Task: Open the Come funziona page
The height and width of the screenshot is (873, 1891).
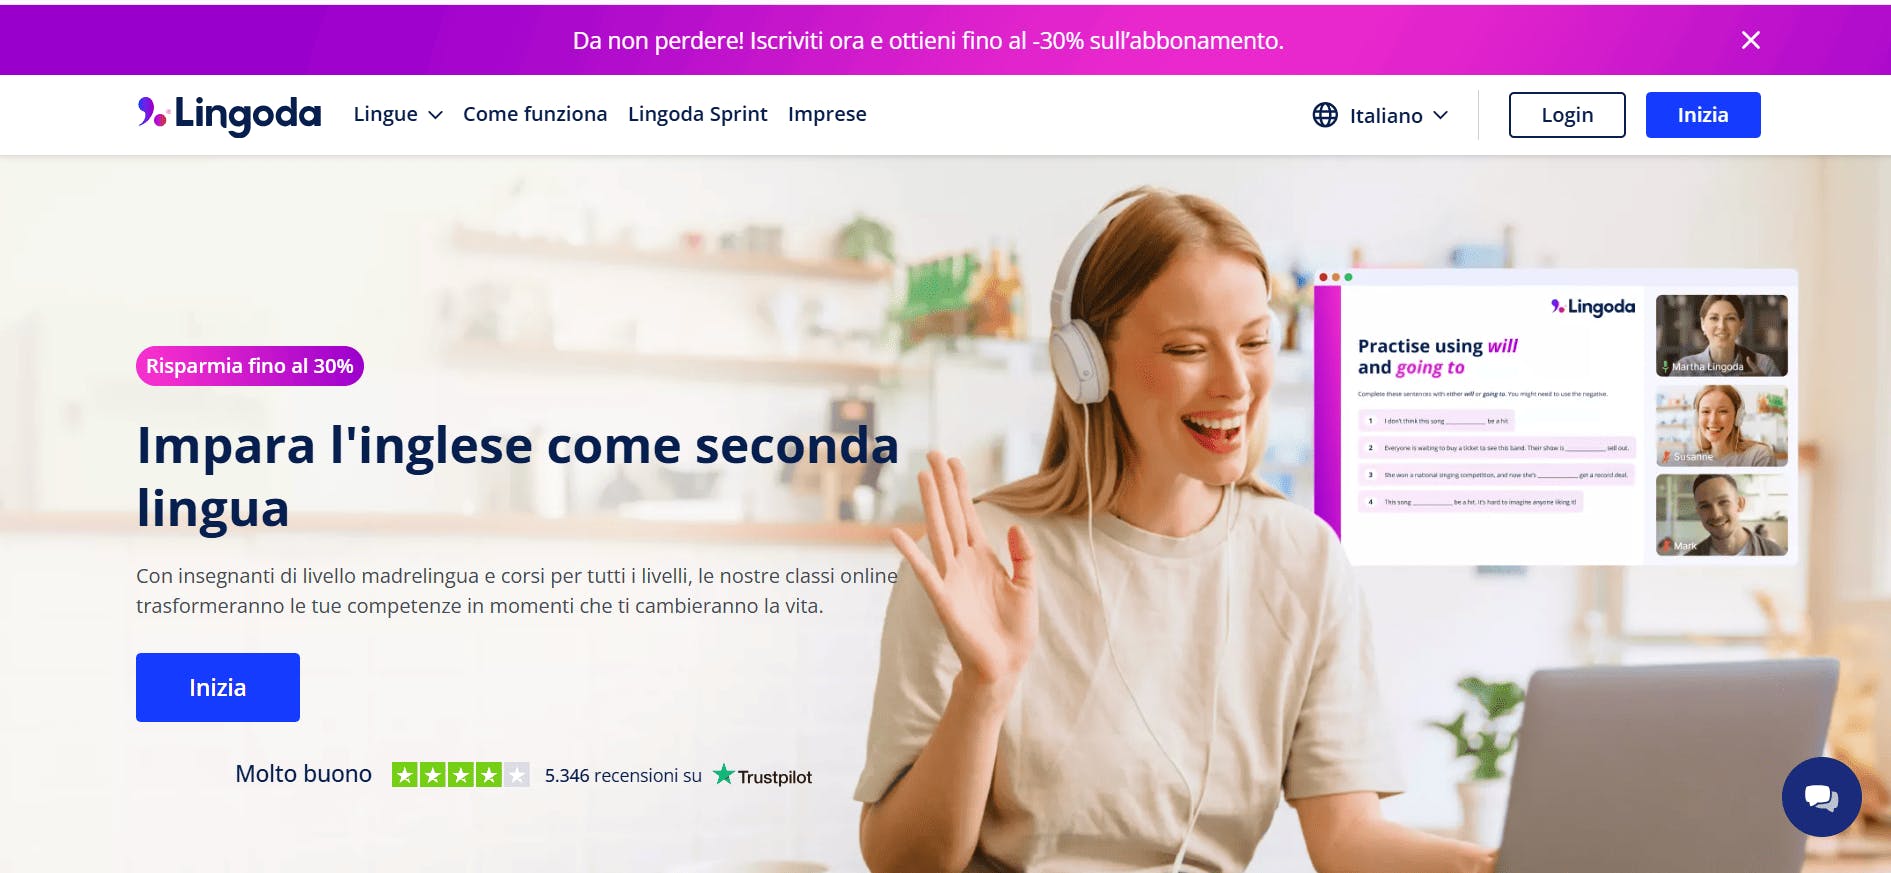Action: point(535,114)
